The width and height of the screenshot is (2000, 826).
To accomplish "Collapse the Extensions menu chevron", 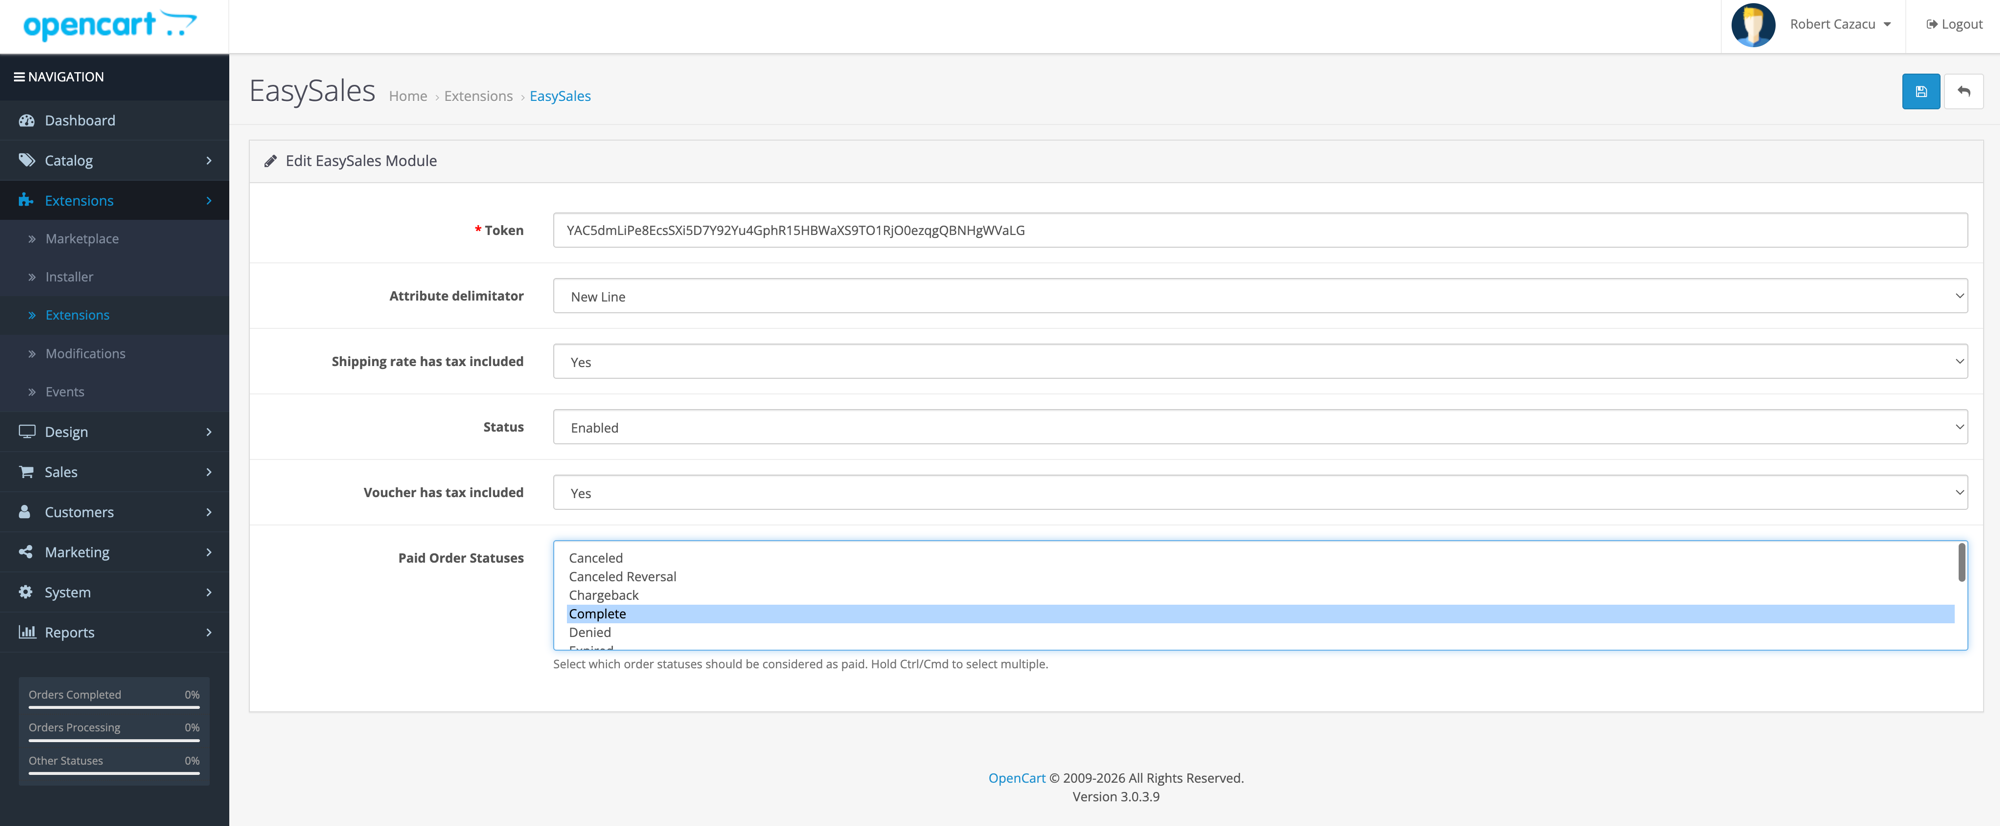I will (209, 200).
